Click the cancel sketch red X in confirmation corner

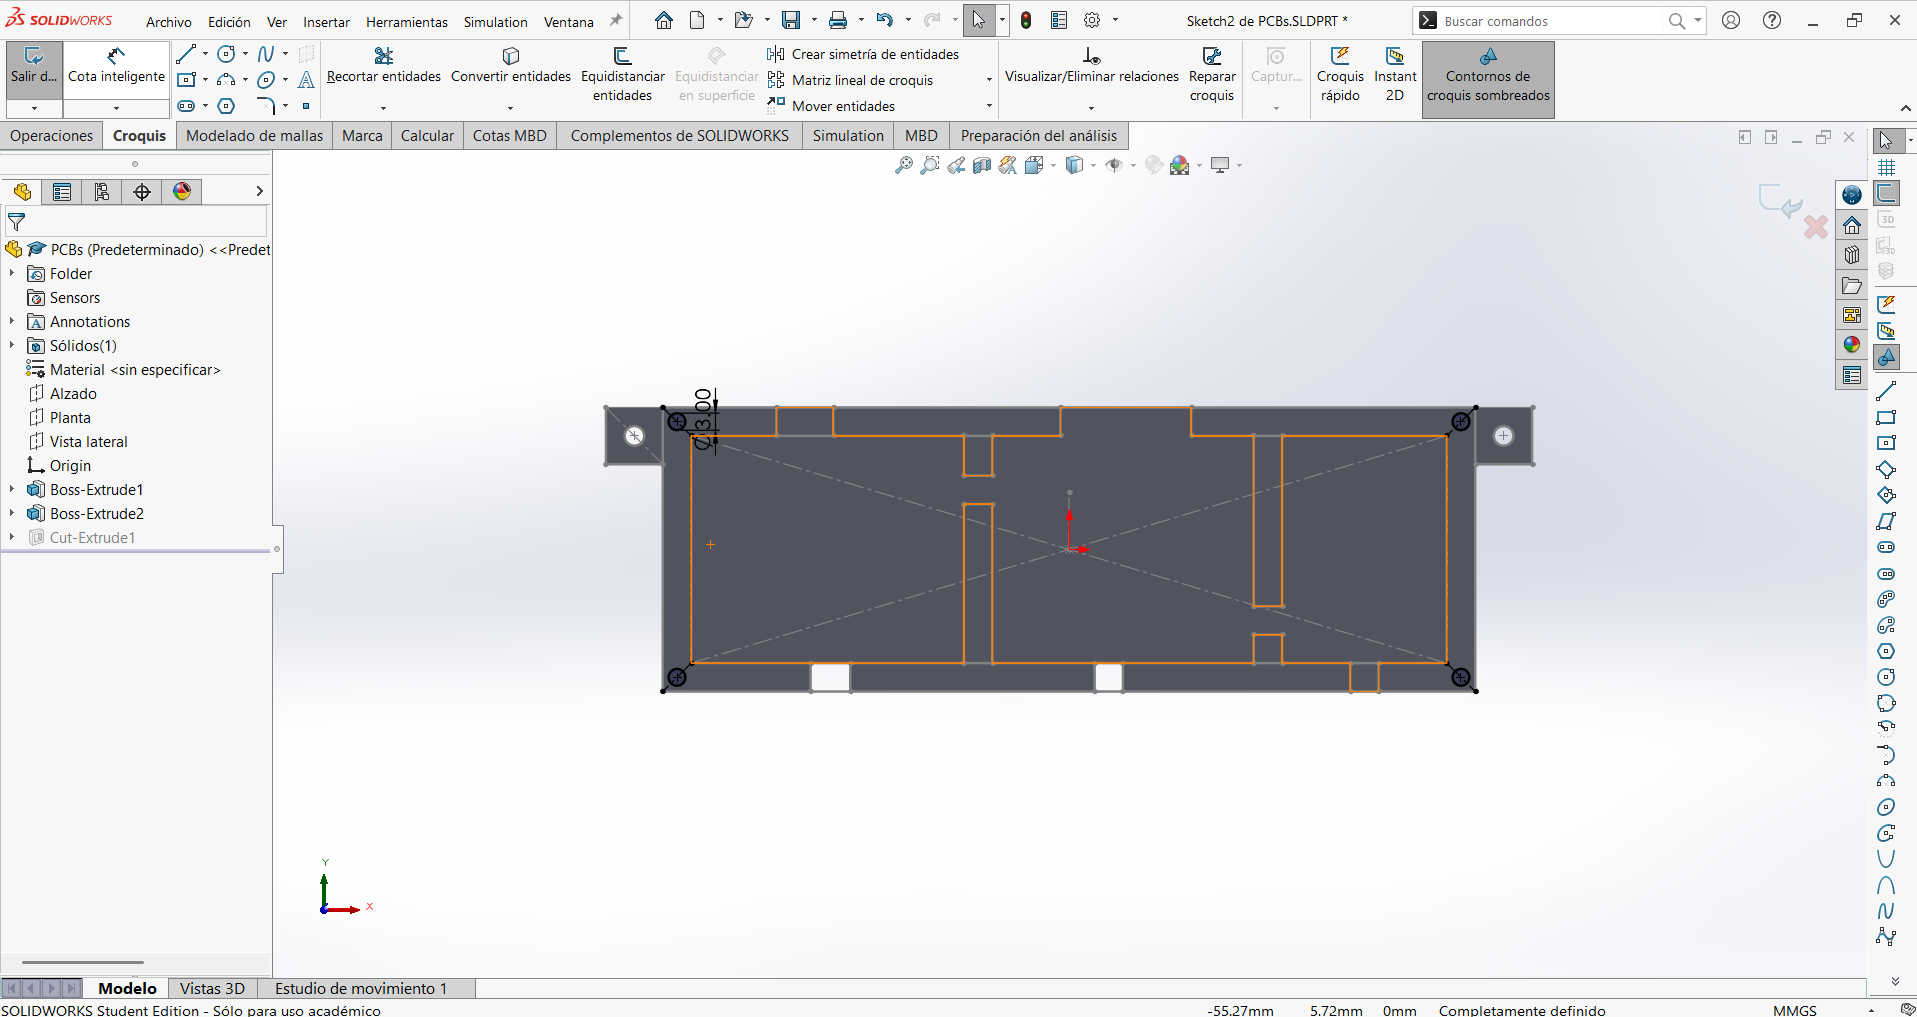(x=1815, y=227)
